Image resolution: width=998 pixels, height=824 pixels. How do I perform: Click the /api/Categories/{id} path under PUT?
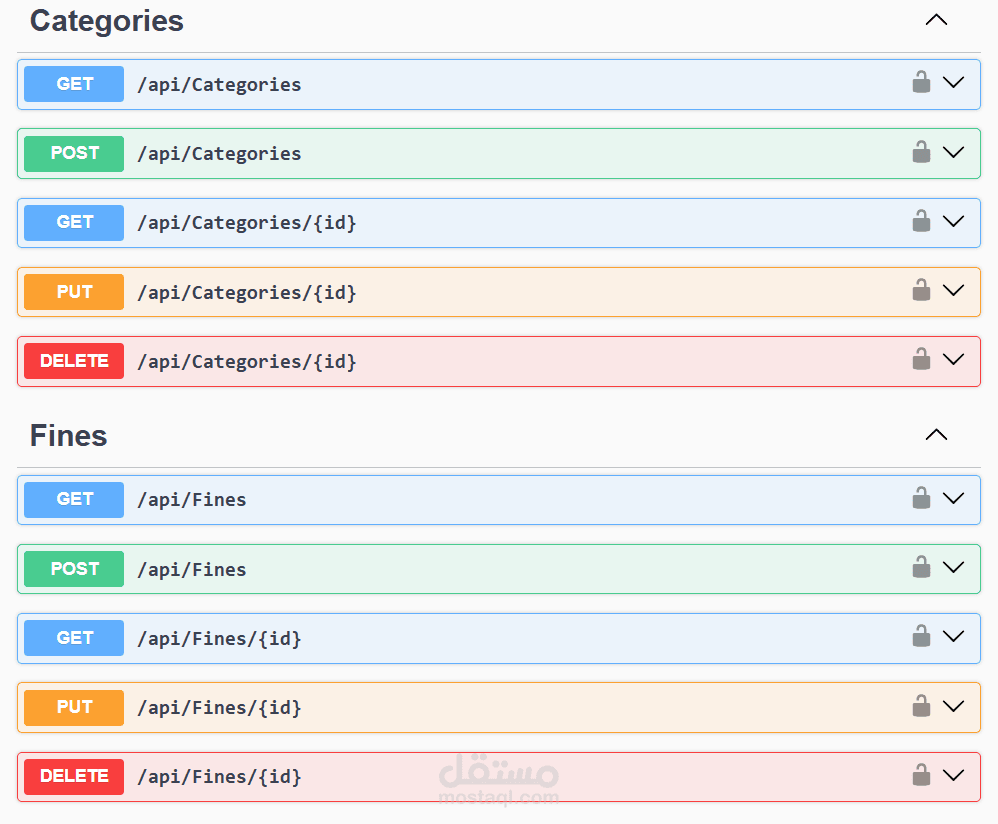point(246,292)
